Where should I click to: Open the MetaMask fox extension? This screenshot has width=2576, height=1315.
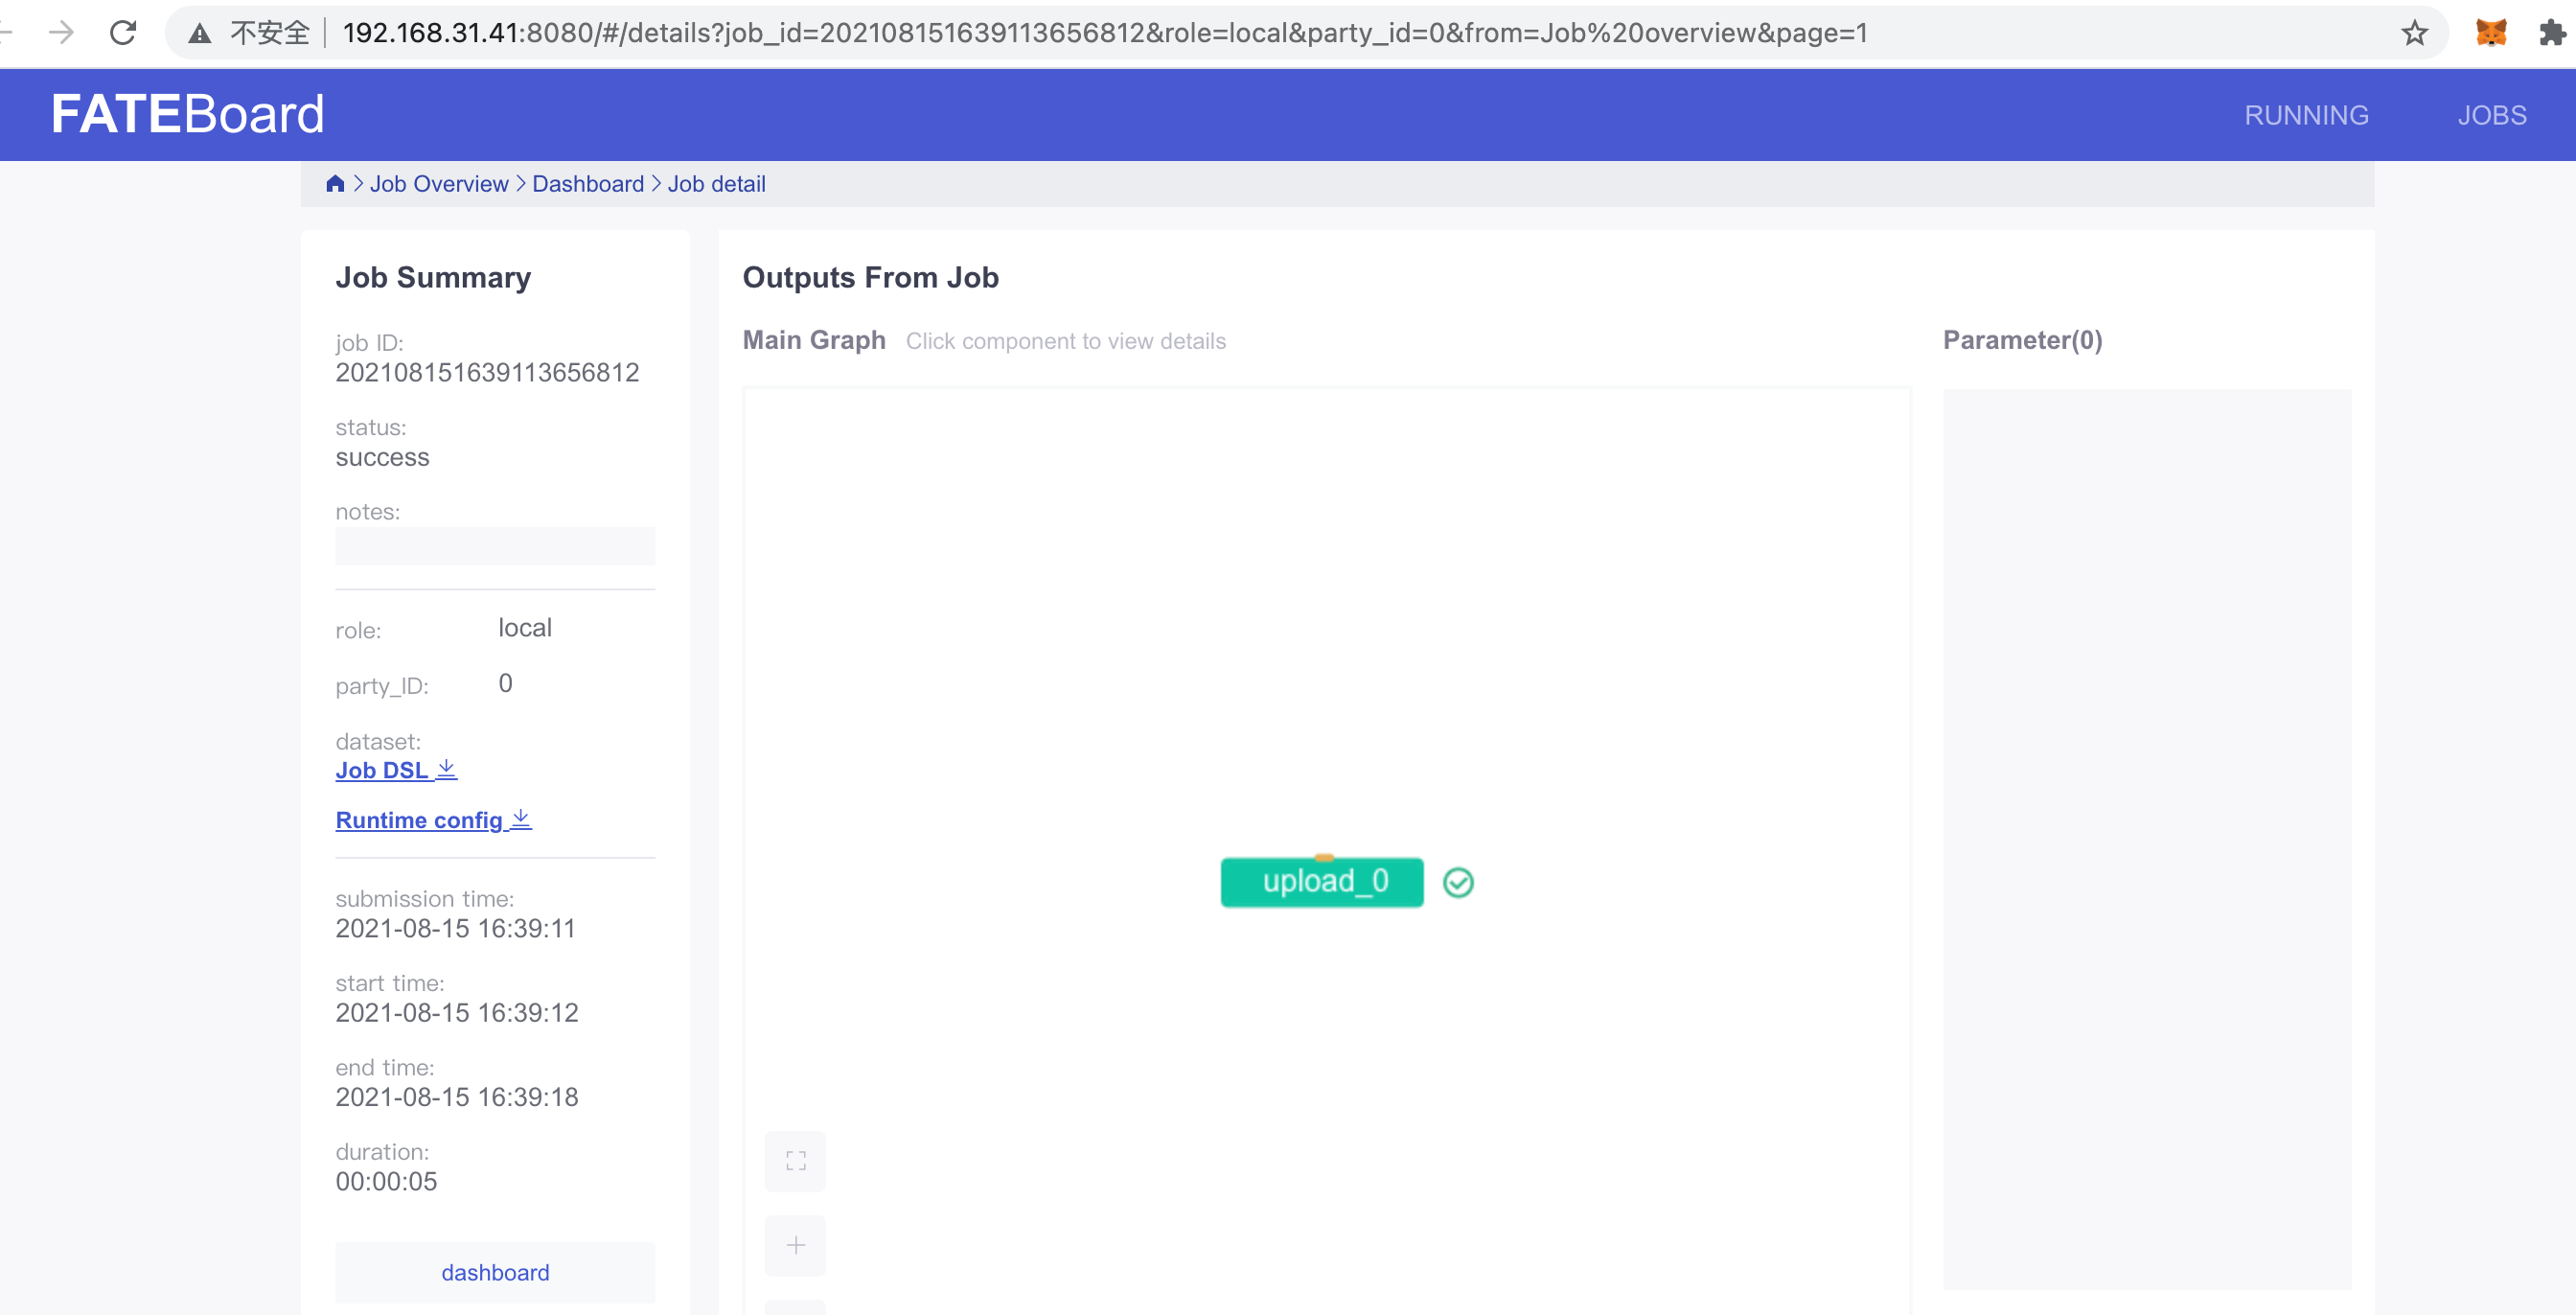2490,33
